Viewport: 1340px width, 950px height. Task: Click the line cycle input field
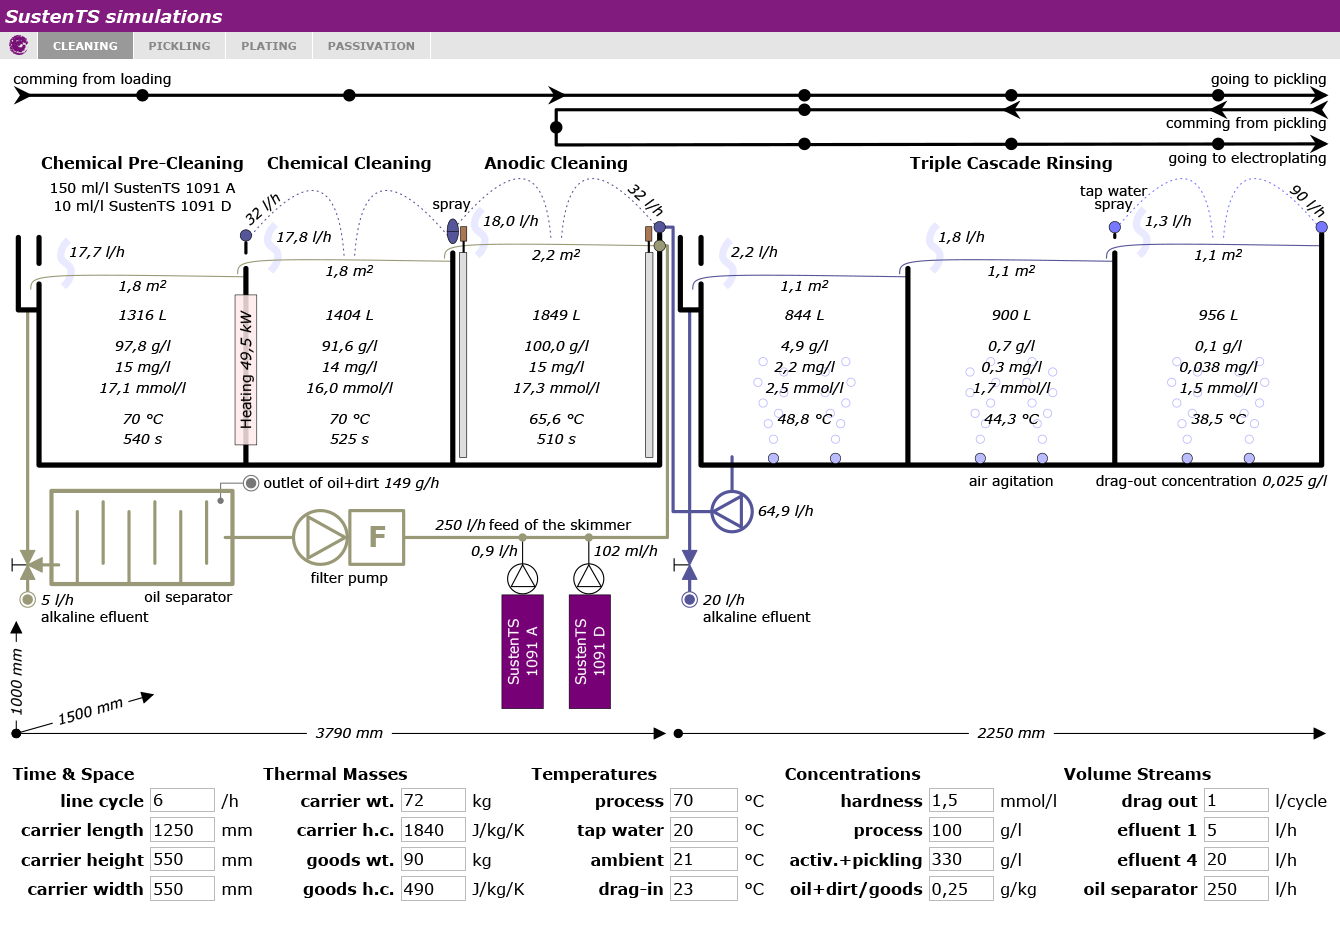(x=182, y=800)
